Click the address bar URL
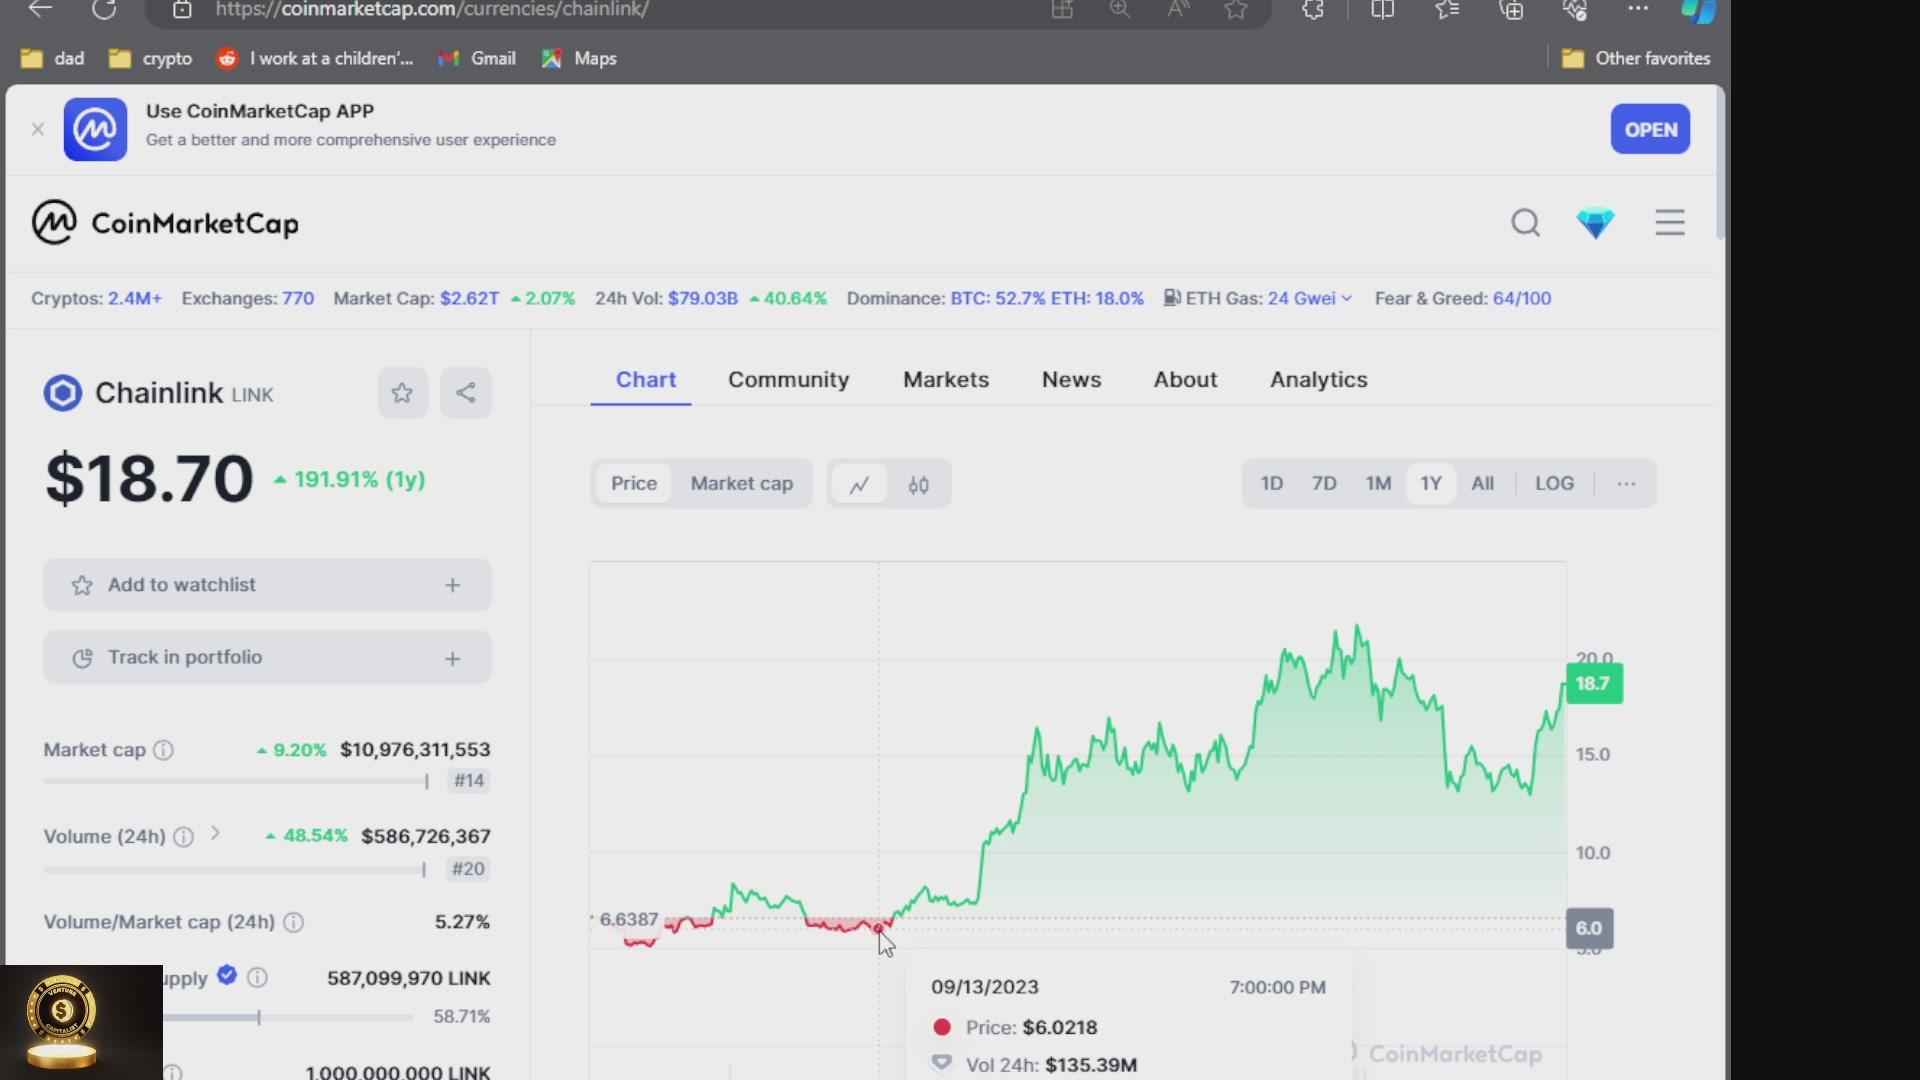The image size is (1920, 1080). (432, 9)
